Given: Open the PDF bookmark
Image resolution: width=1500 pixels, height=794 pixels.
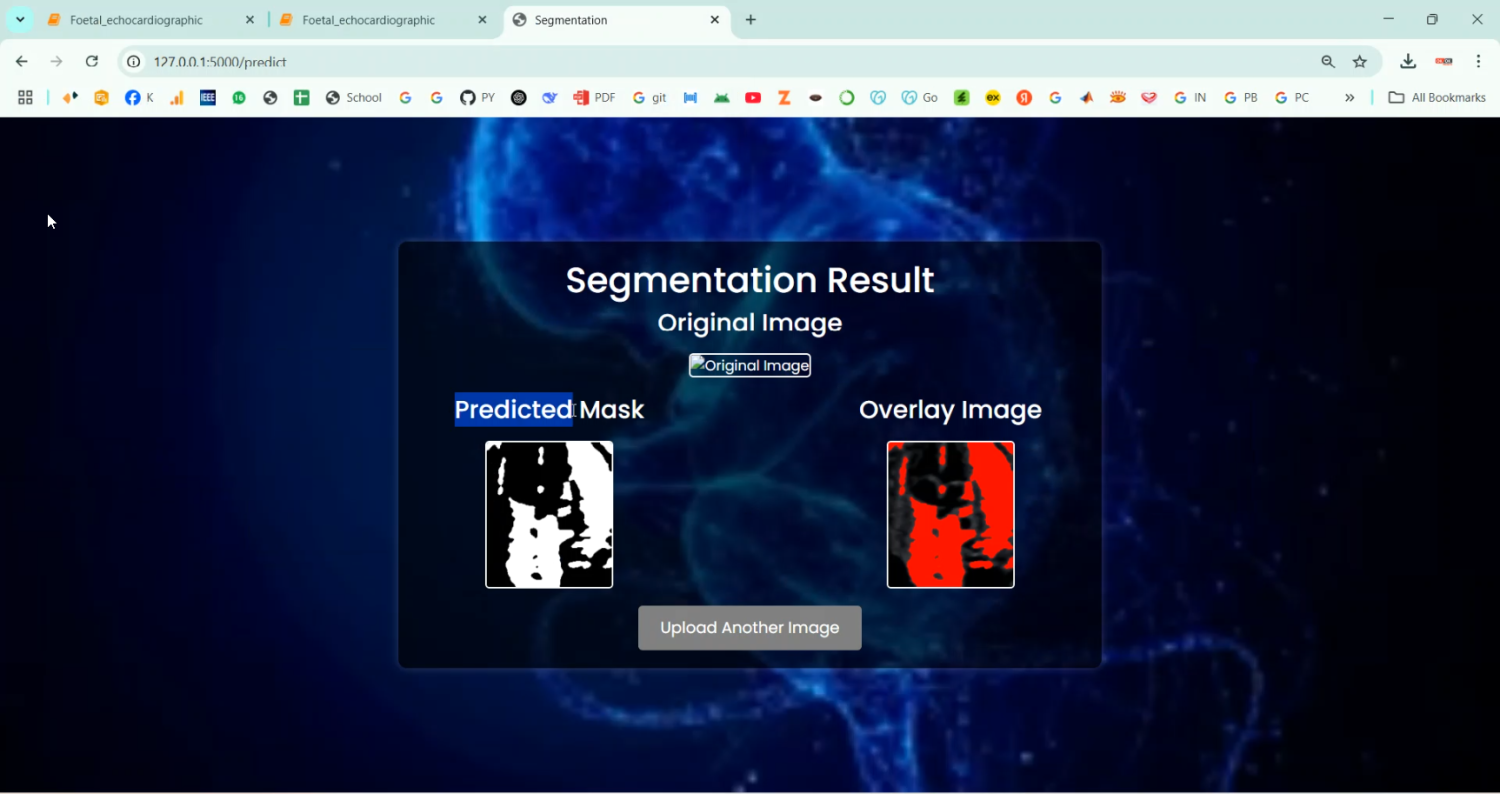Looking at the screenshot, I should (594, 97).
